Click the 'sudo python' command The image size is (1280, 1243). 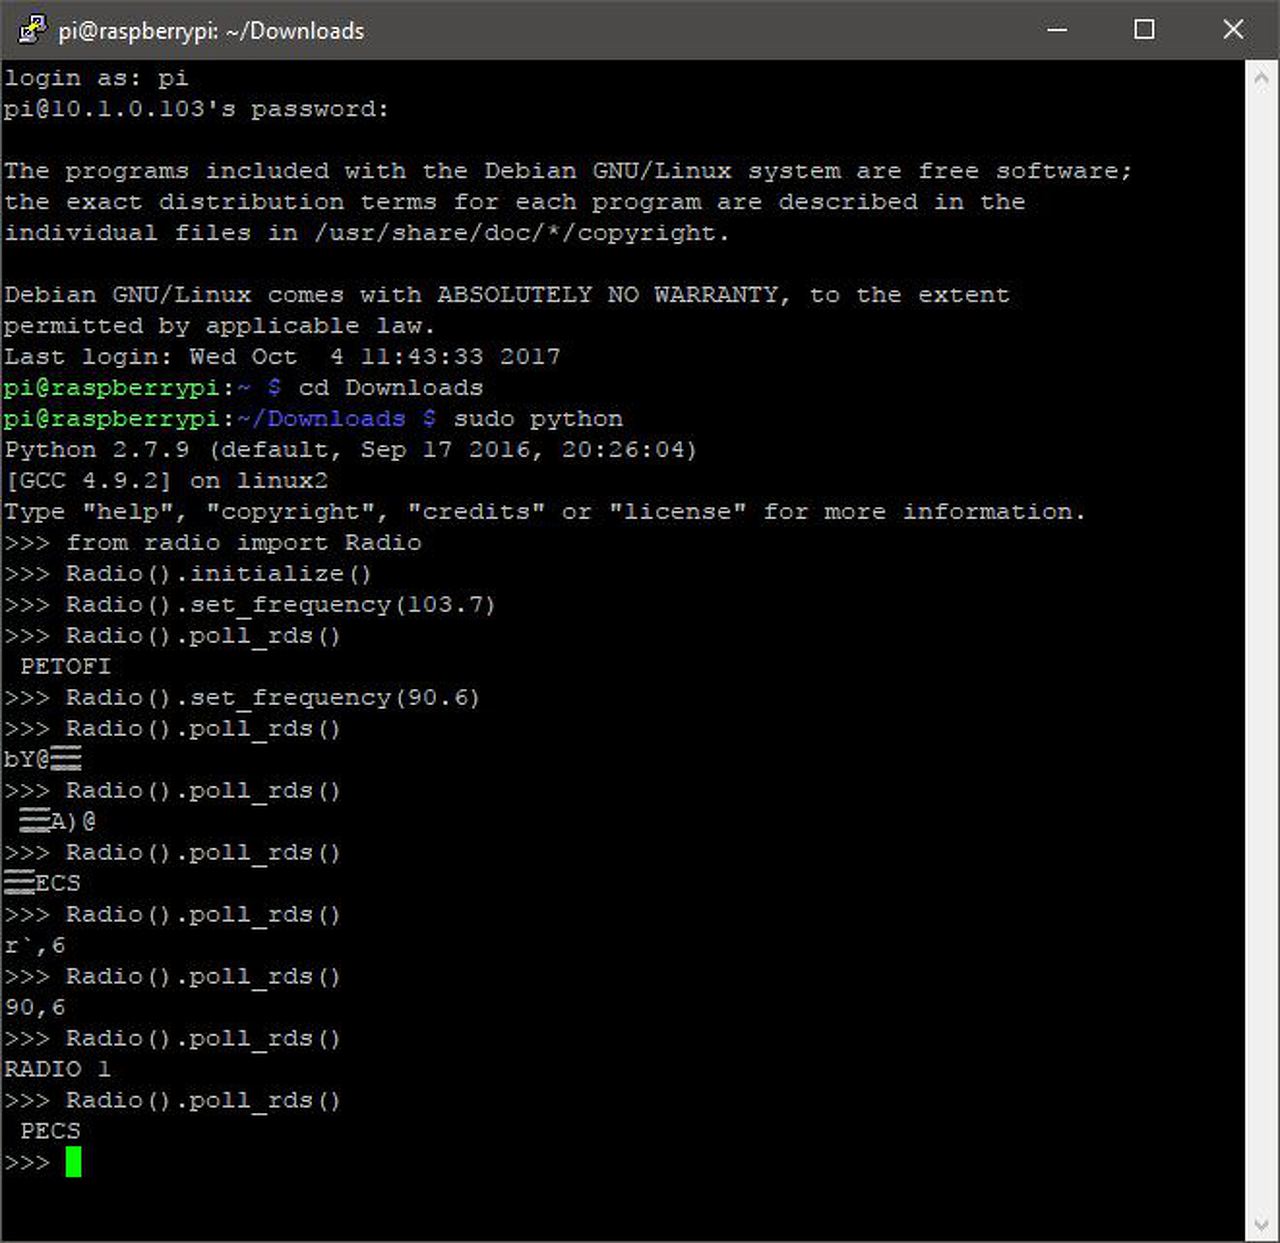(538, 419)
